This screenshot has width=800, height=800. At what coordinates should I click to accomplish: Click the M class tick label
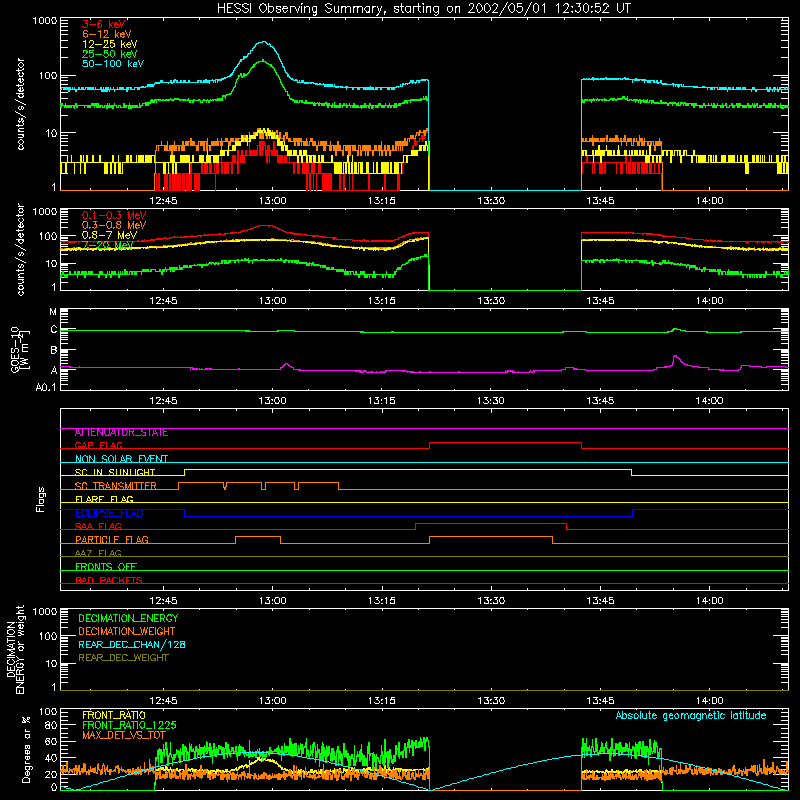tap(53, 312)
